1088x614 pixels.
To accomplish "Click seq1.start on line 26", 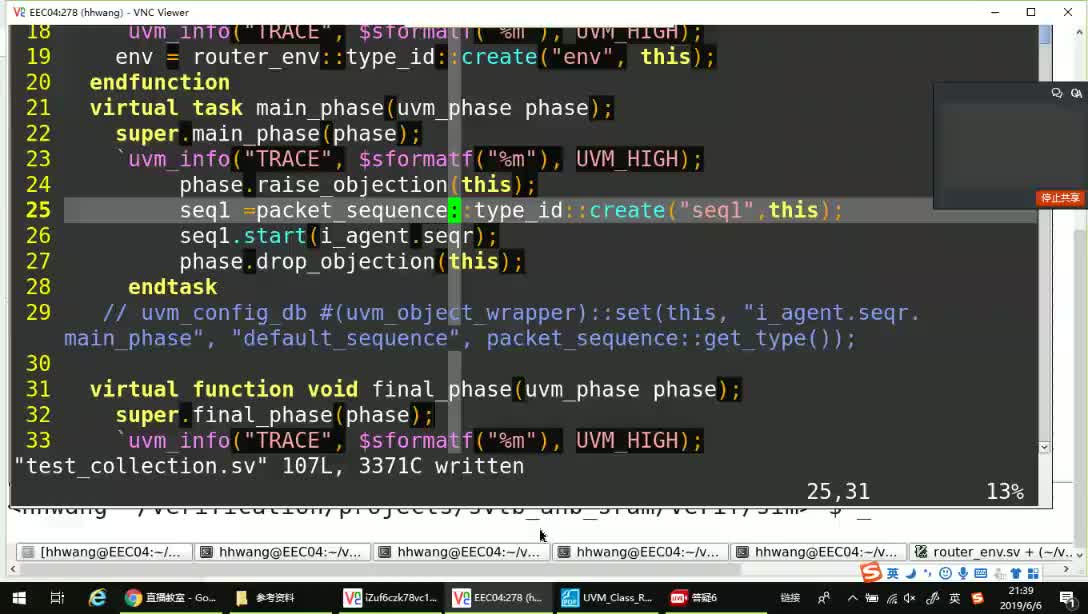I will click(x=243, y=236).
